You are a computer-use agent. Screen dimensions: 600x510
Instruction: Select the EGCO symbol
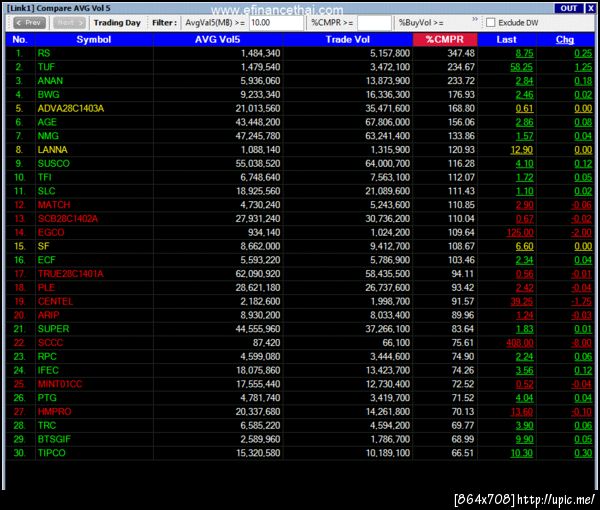click(x=51, y=232)
